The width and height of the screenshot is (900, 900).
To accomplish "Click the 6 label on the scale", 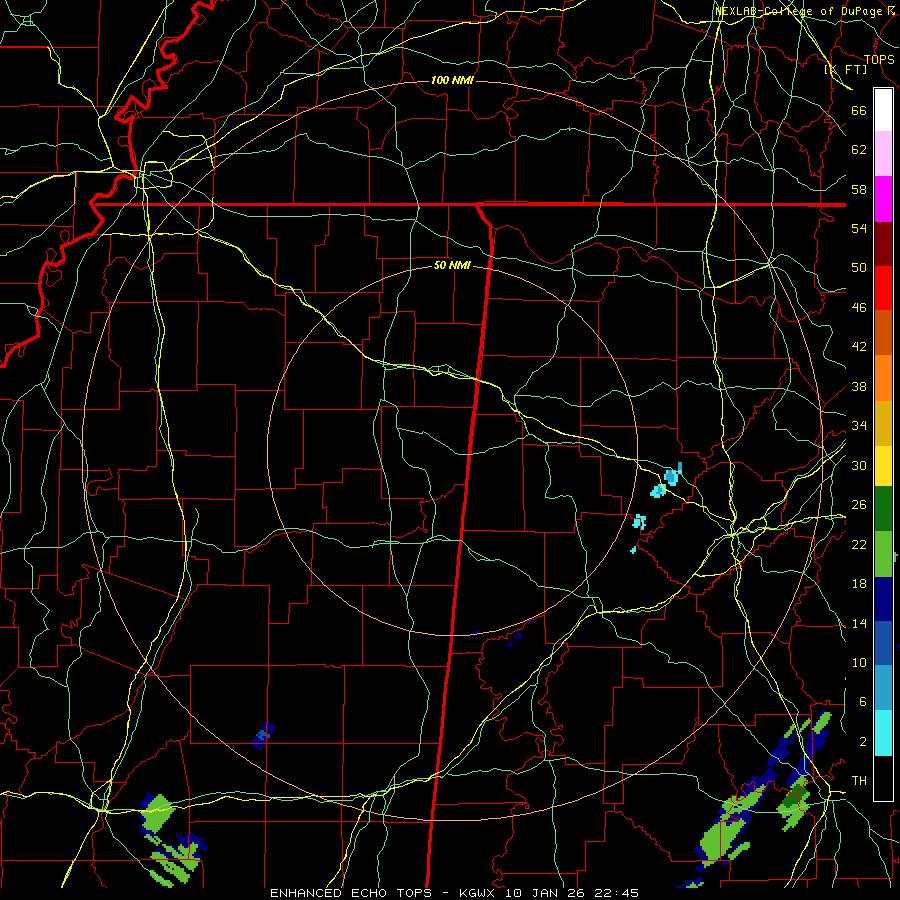I will coord(863,702).
